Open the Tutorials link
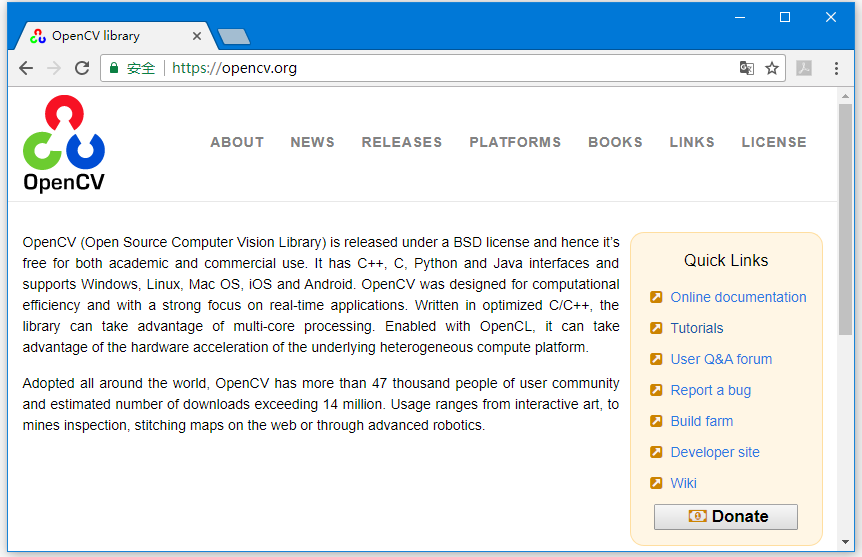The image size is (862, 557). (697, 328)
